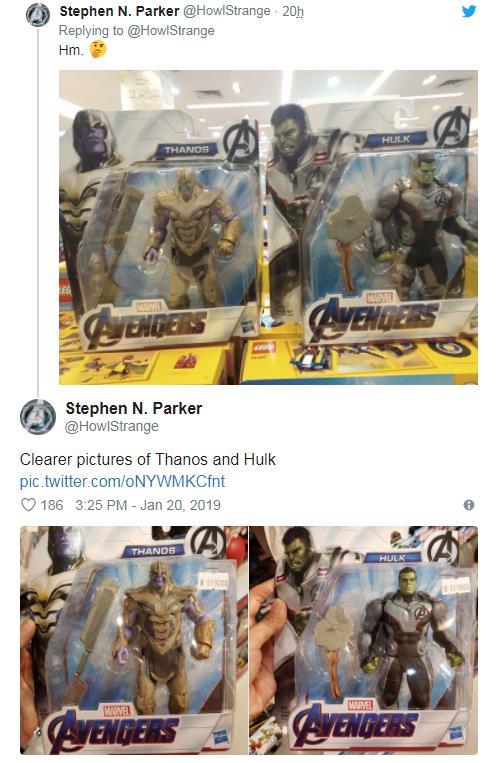Open Stephen N. Parker main tweet name
497x763 pixels.
coord(134,408)
